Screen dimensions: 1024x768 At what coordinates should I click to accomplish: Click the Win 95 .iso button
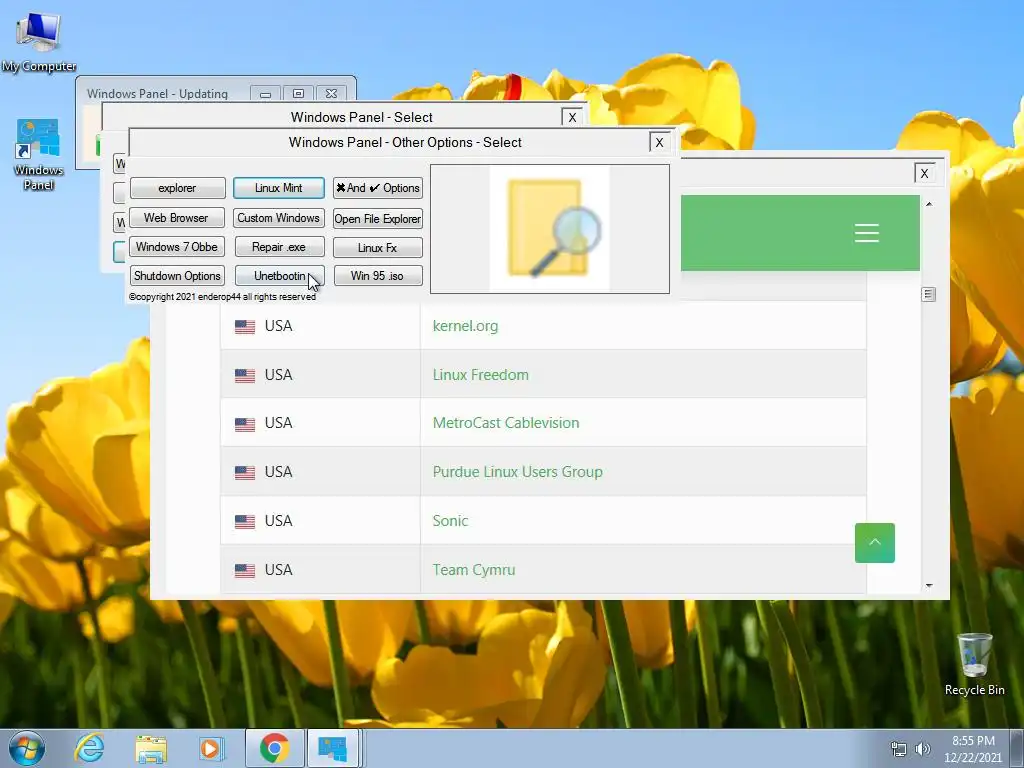tap(378, 276)
